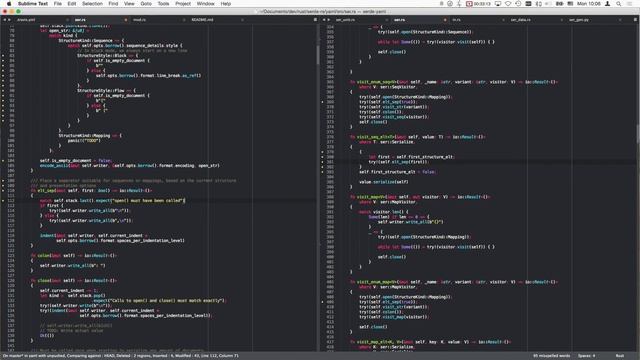
Task: Open Notification Center icon
Action: pos(630,4)
